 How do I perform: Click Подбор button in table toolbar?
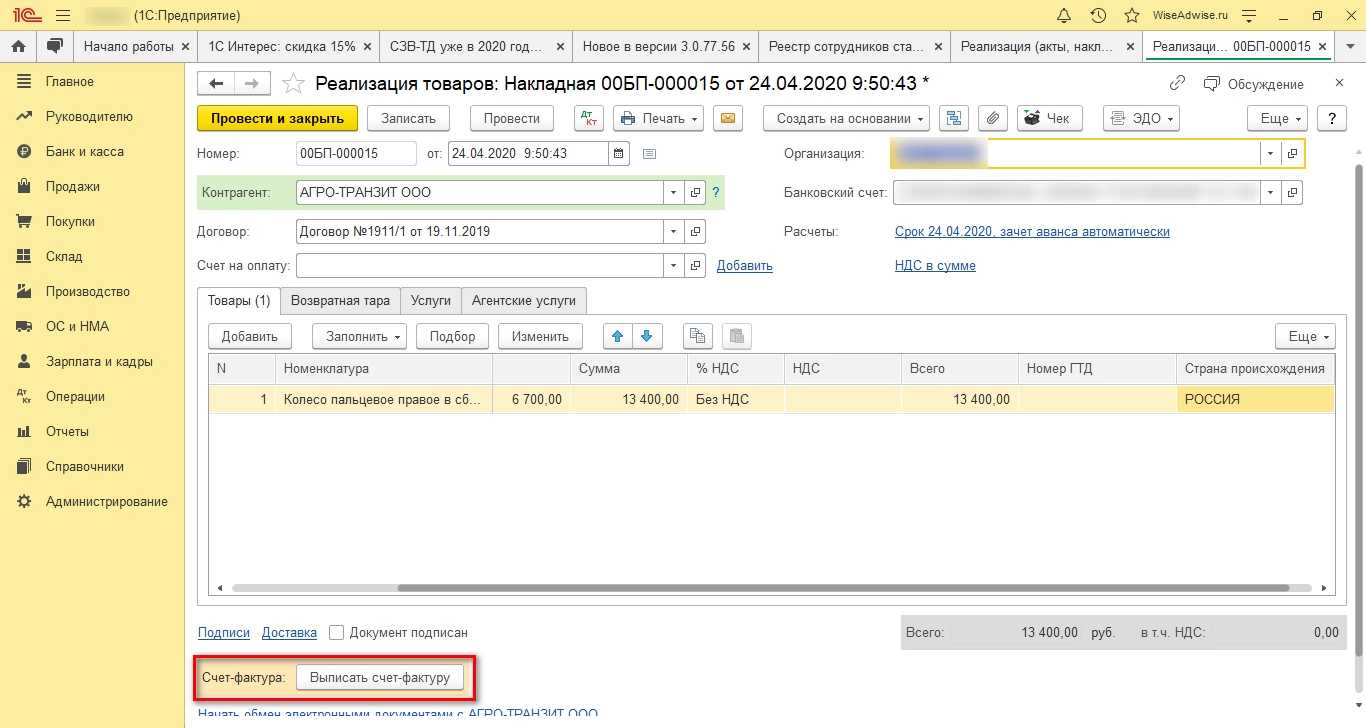tap(452, 336)
